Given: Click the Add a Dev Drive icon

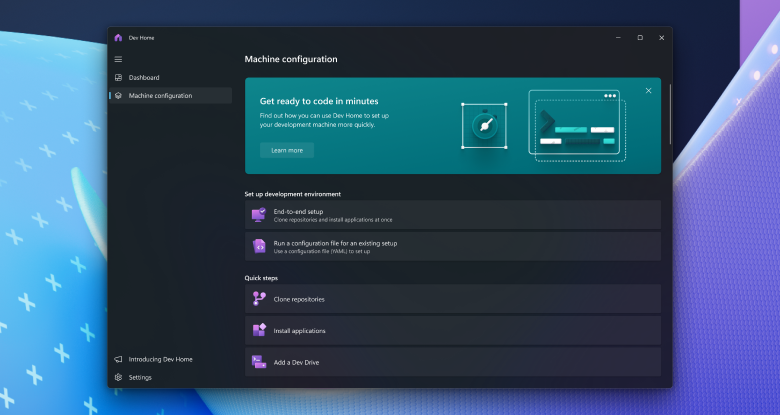Looking at the screenshot, I should tap(259, 362).
